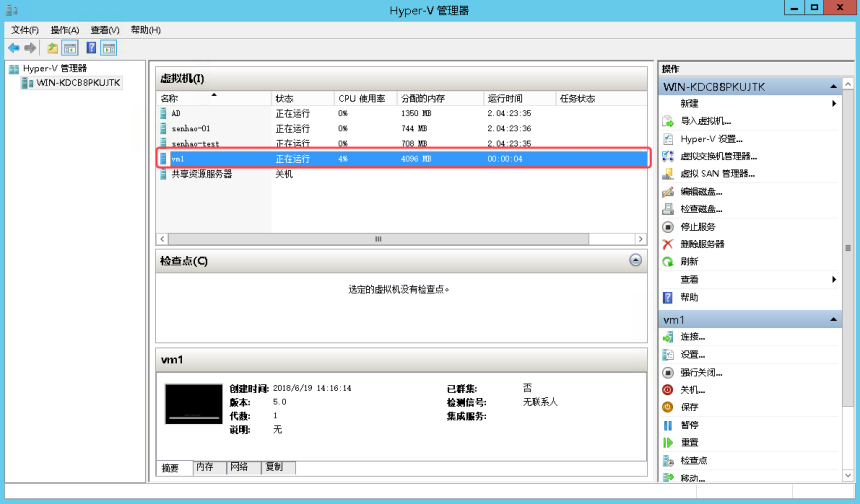Collapse the vm1 actions section
The height and width of the screenshot is (504, 860).
pyautogui.click(x=833, y=320)
